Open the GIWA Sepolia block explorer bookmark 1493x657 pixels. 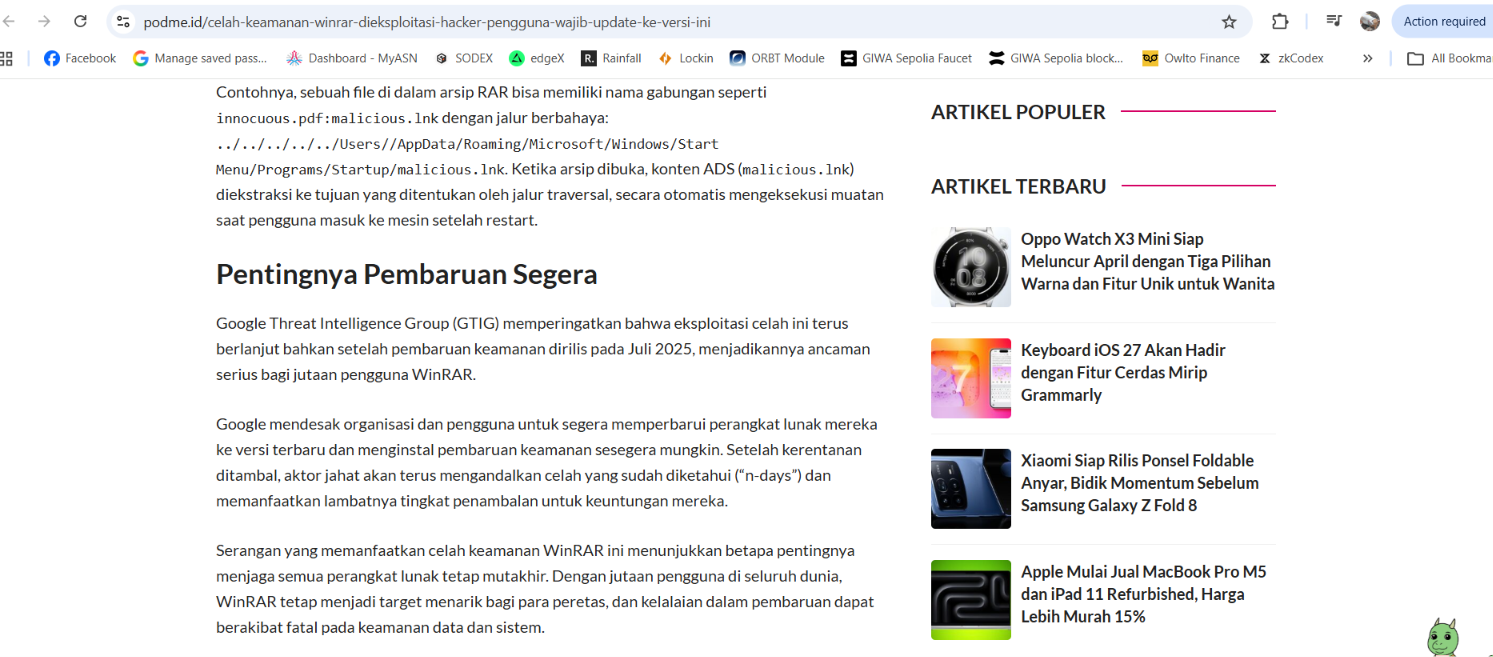click(x=1056, y=58)
